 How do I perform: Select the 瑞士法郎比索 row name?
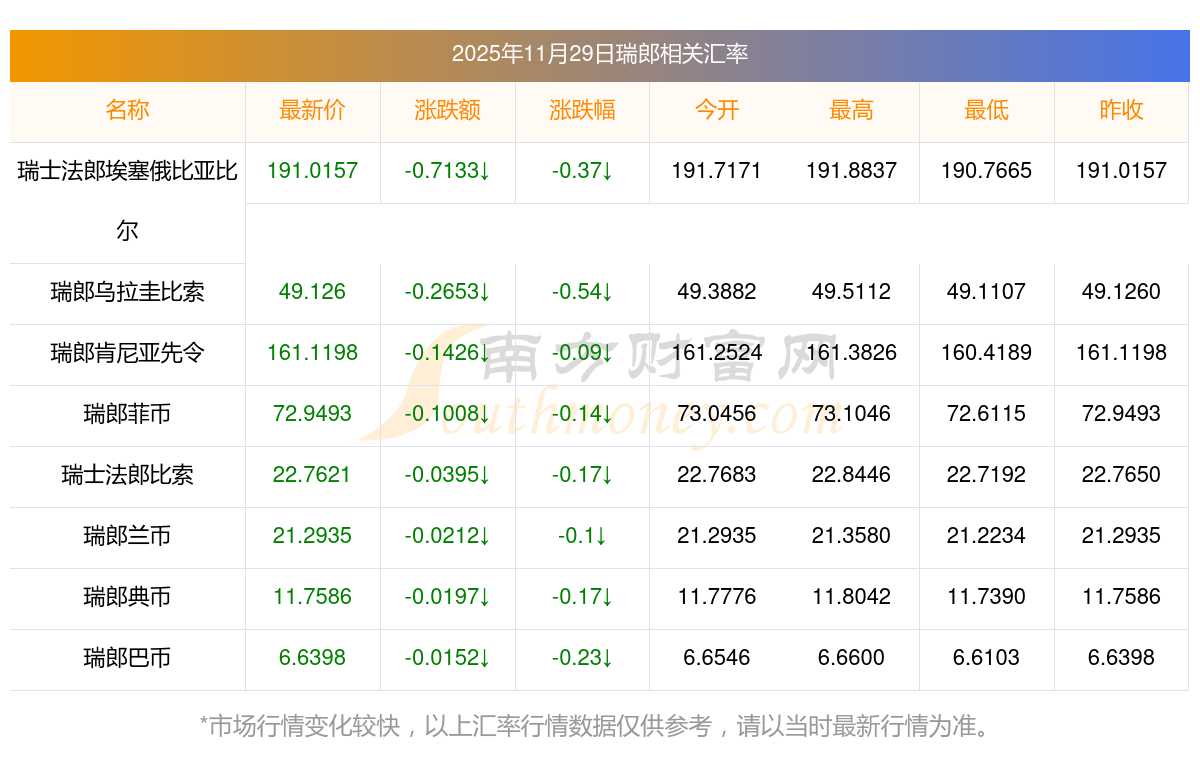(127, 475)
